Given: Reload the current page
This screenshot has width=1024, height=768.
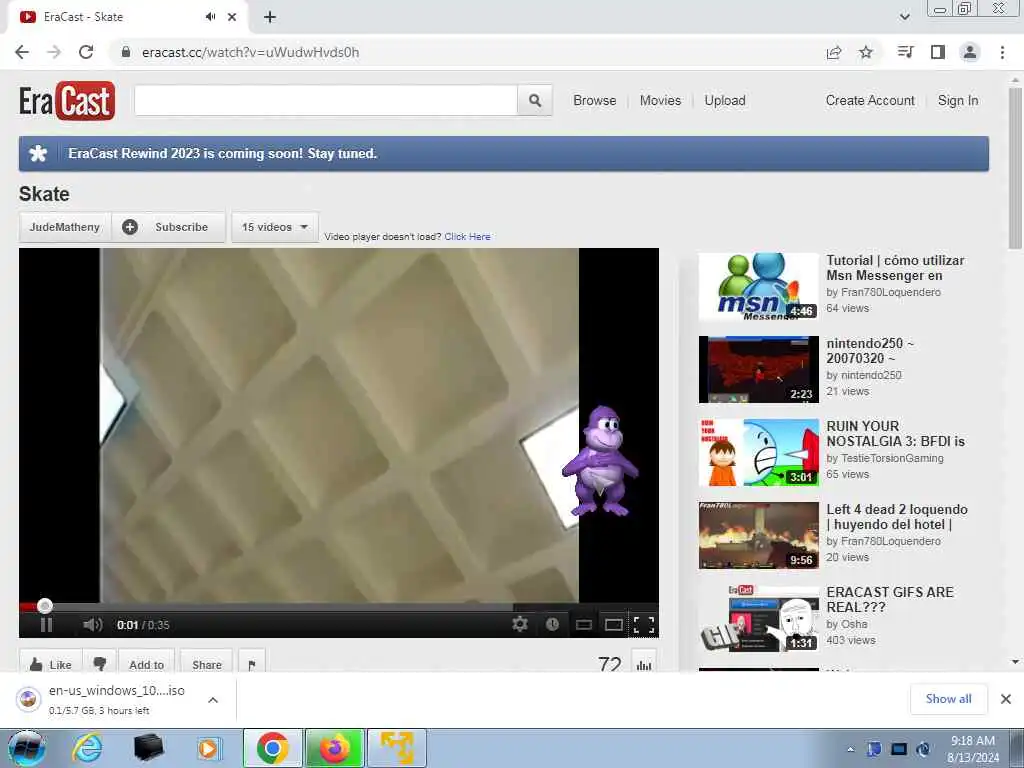Looking at the screenshot, I should pyautogui.click(x=86, y=52).
